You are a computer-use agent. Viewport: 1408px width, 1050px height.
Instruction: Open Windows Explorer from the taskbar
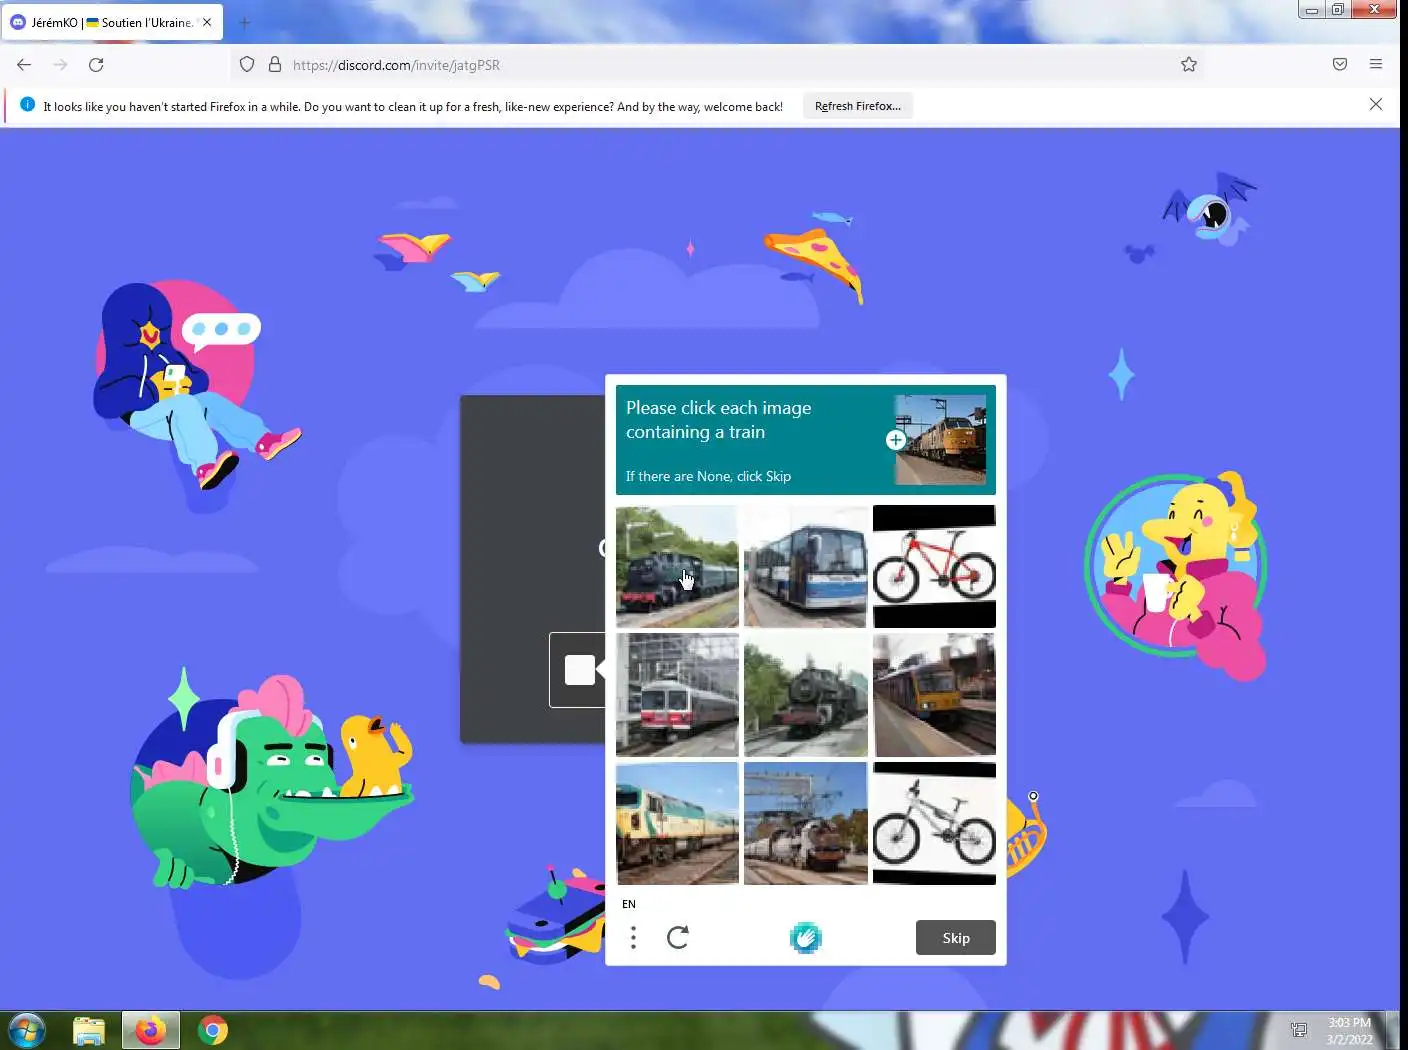pos(89,1030)
